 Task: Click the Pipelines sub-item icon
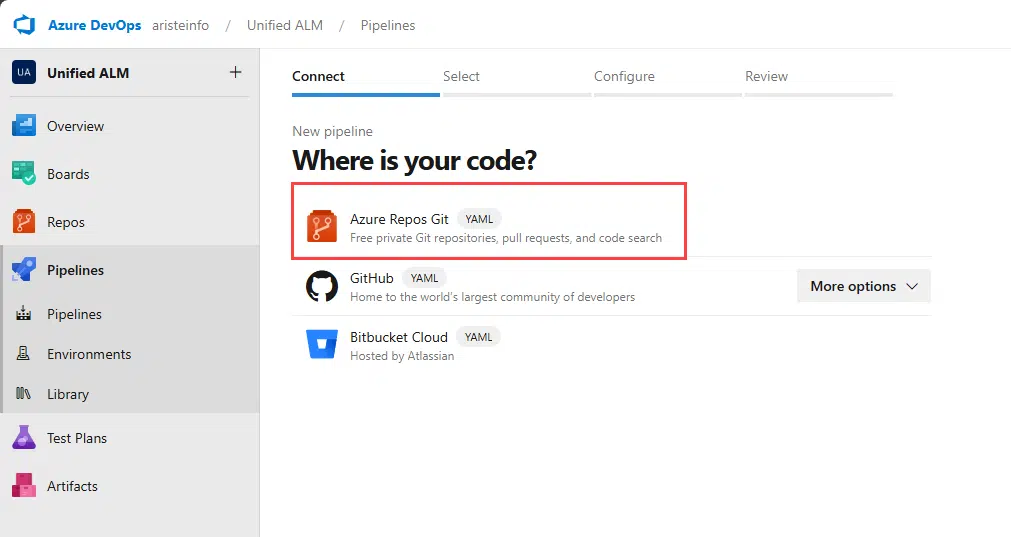point(24,314)
